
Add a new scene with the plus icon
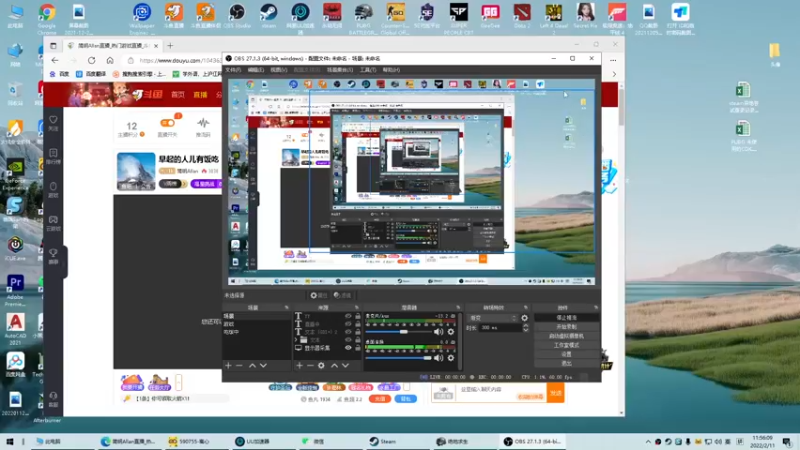point(228,365)
